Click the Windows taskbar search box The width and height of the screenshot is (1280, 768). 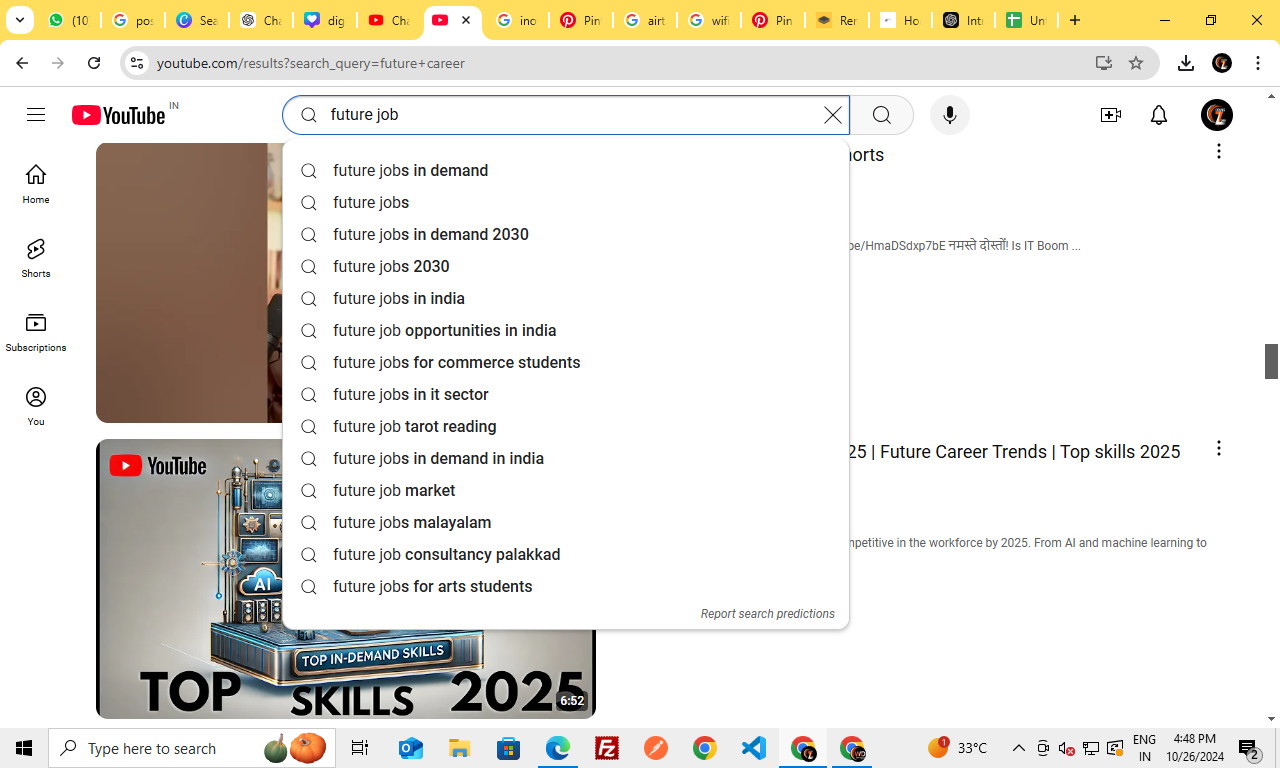click(x=191, y=748)
